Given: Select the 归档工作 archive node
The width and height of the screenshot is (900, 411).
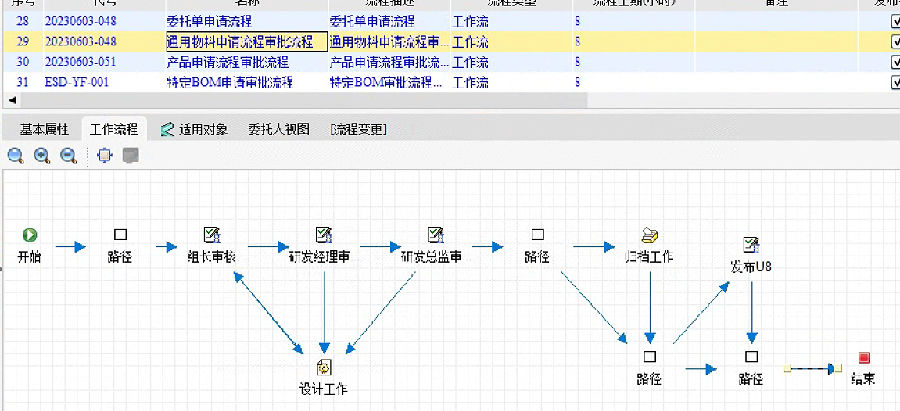Looking at the screenshot, I should [x=649, y=234].
